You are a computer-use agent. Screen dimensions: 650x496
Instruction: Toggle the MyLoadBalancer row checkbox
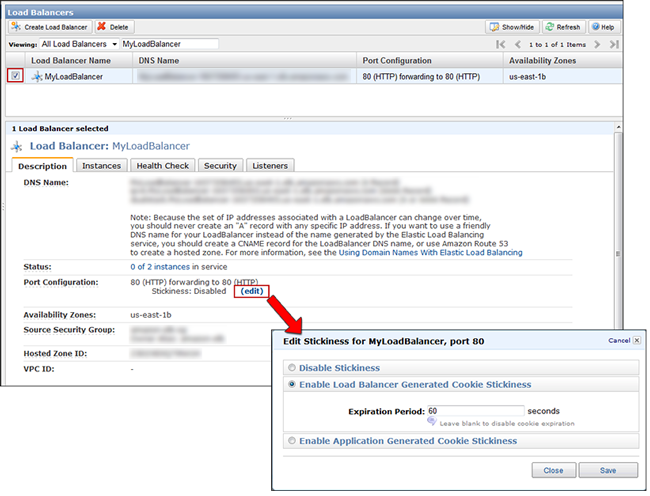15,76
